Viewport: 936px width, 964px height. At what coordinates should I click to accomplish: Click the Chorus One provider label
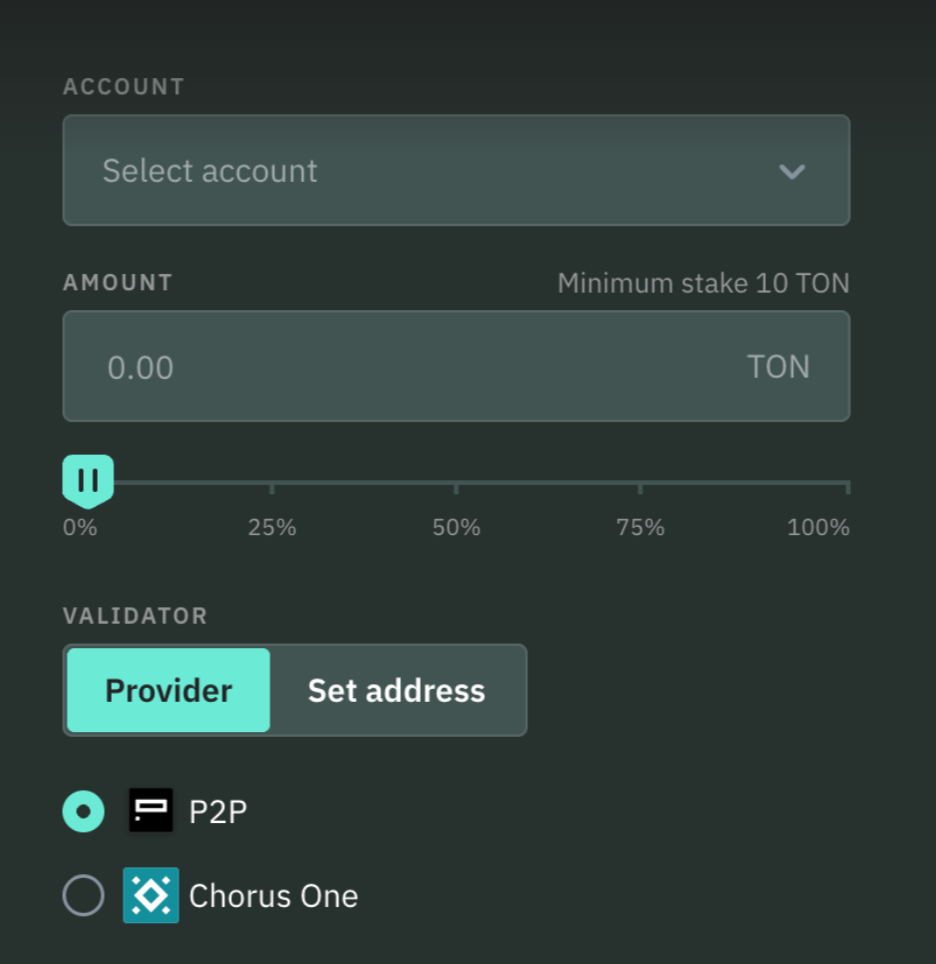pyautogui.click(x=273, y=896)
